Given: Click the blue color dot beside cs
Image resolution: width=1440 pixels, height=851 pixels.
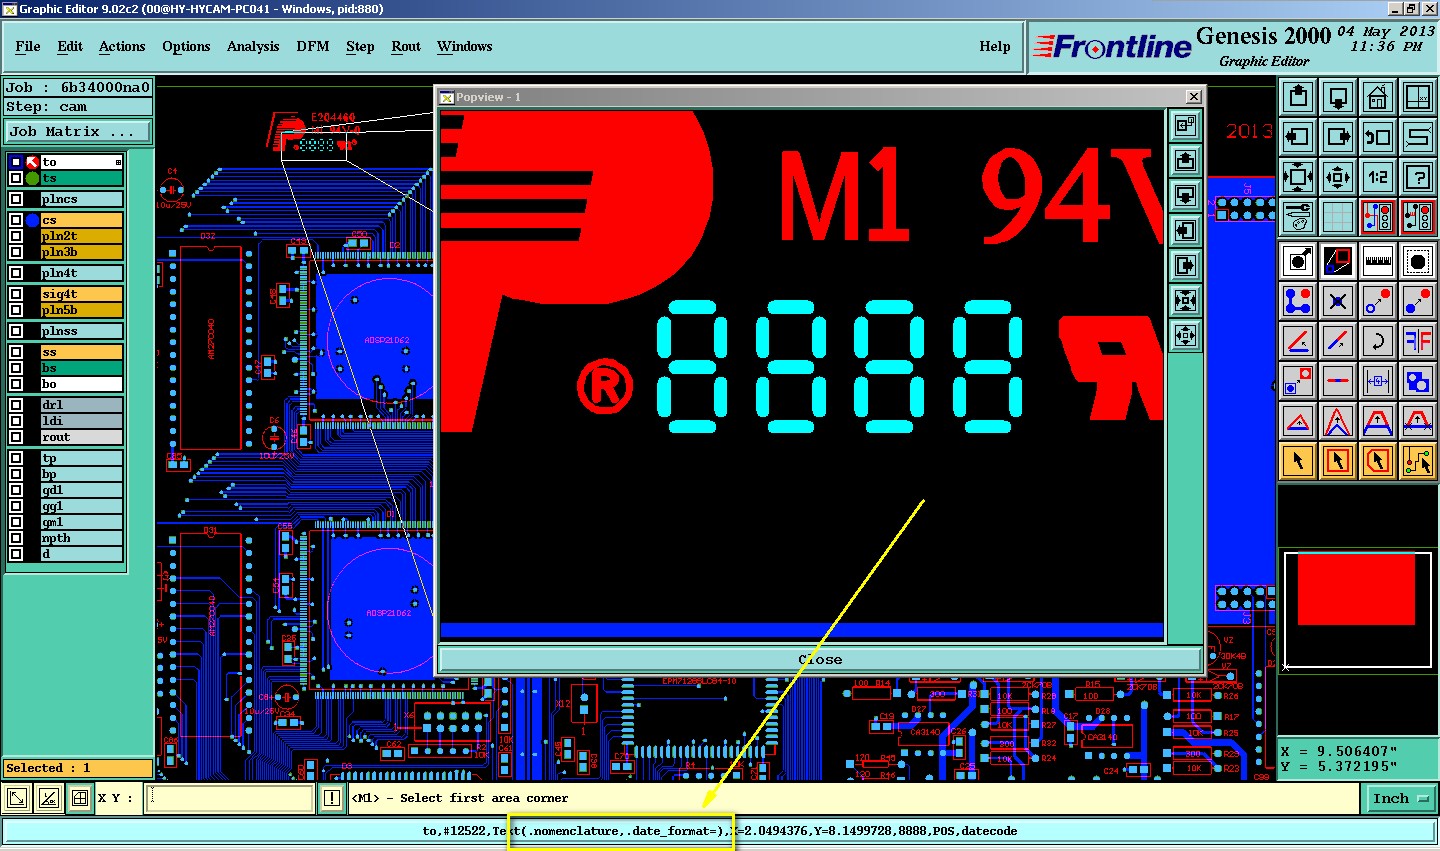Looking at the screenshot, I should (33, 220).
